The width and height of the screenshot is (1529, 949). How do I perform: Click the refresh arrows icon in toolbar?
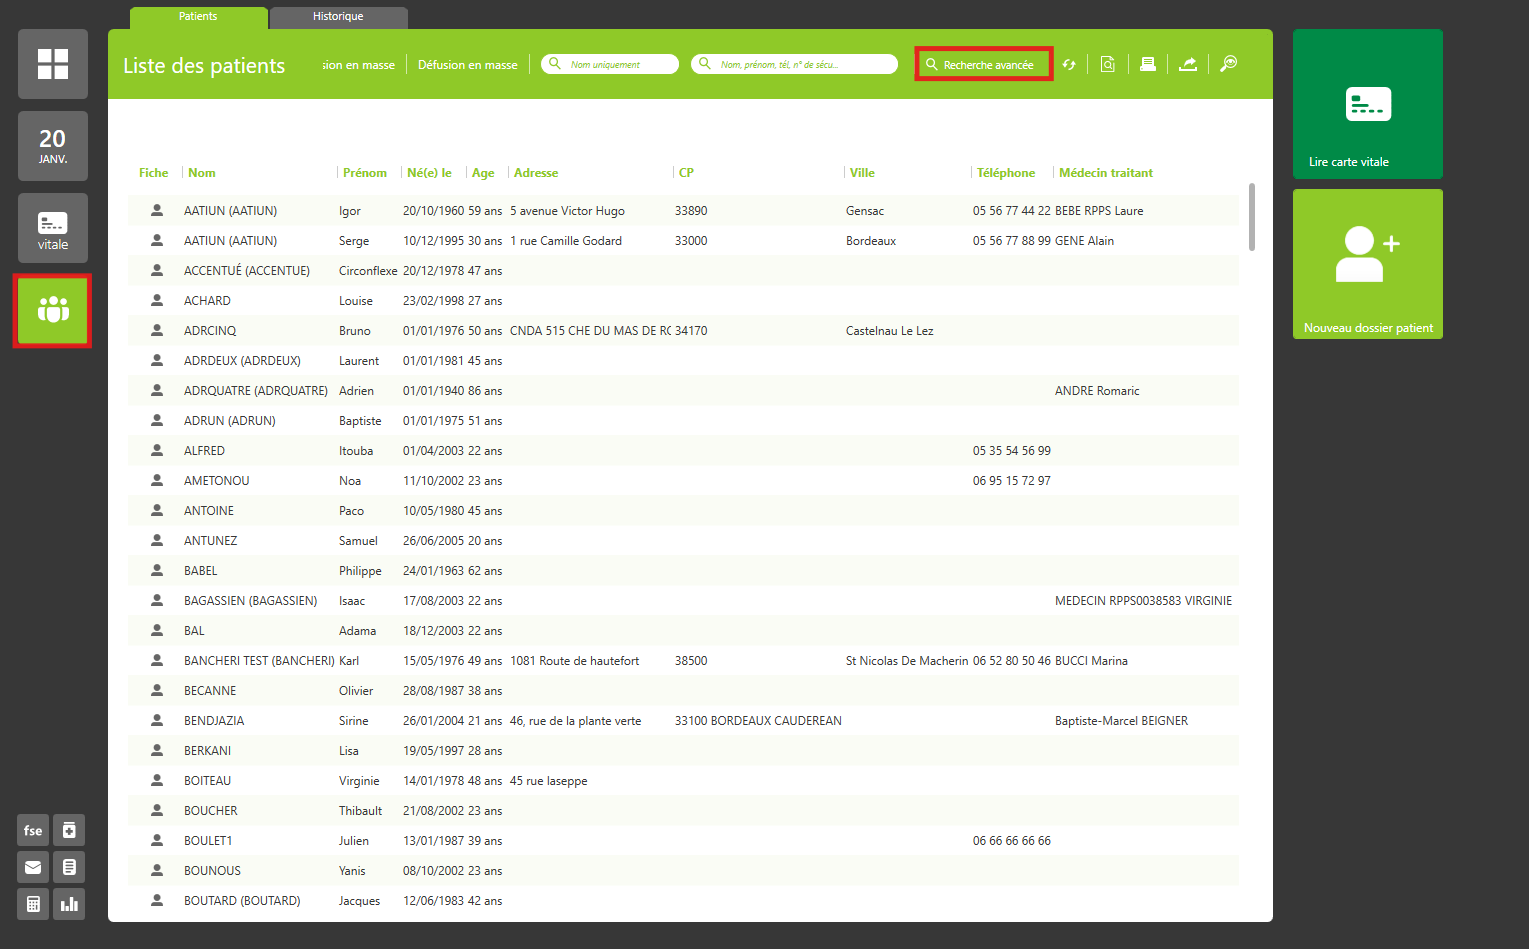pyautogui.click(x=1069, y=64)
